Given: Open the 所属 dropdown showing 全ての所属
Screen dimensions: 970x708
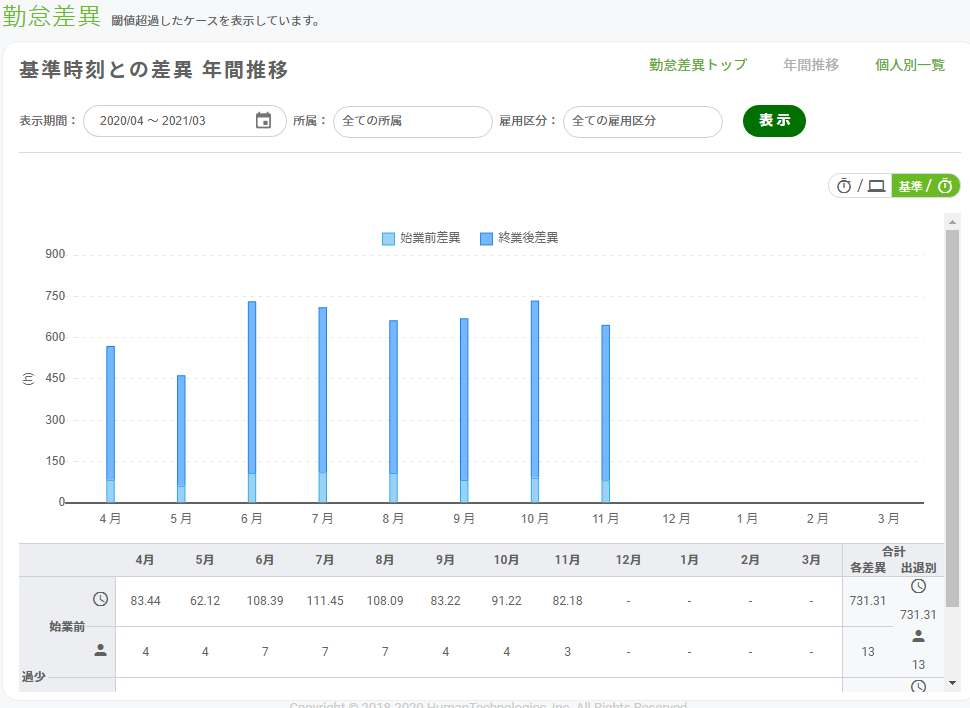Looking at the screenshot, I should [x=413, y=121].
